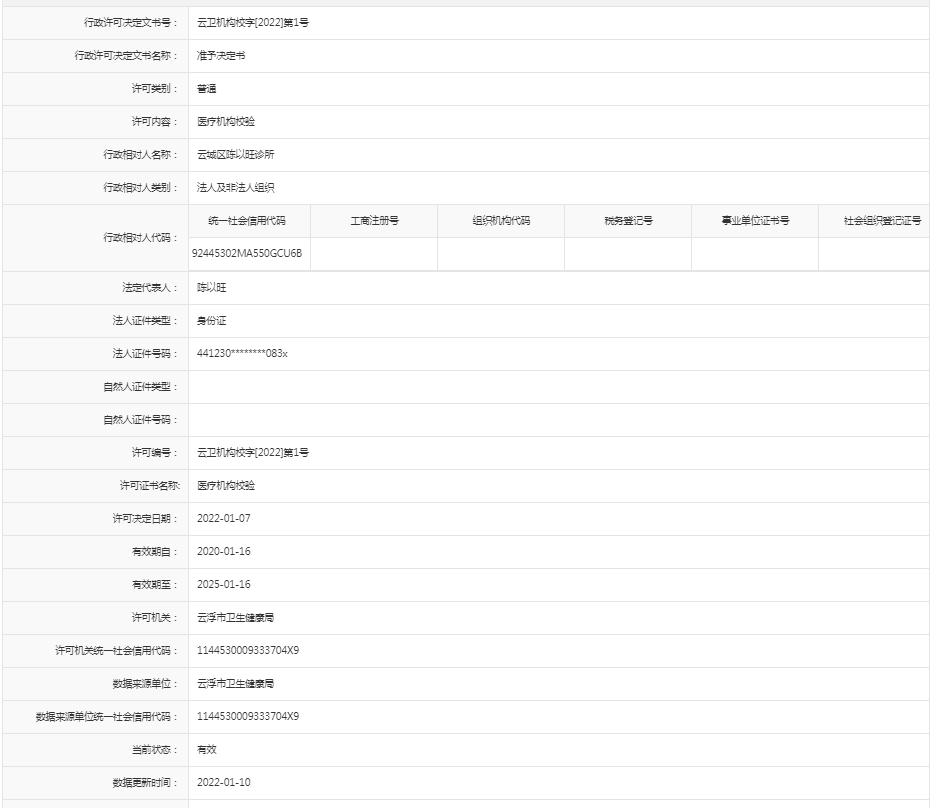Click the 组织机构代码 column header

point(501,221)
